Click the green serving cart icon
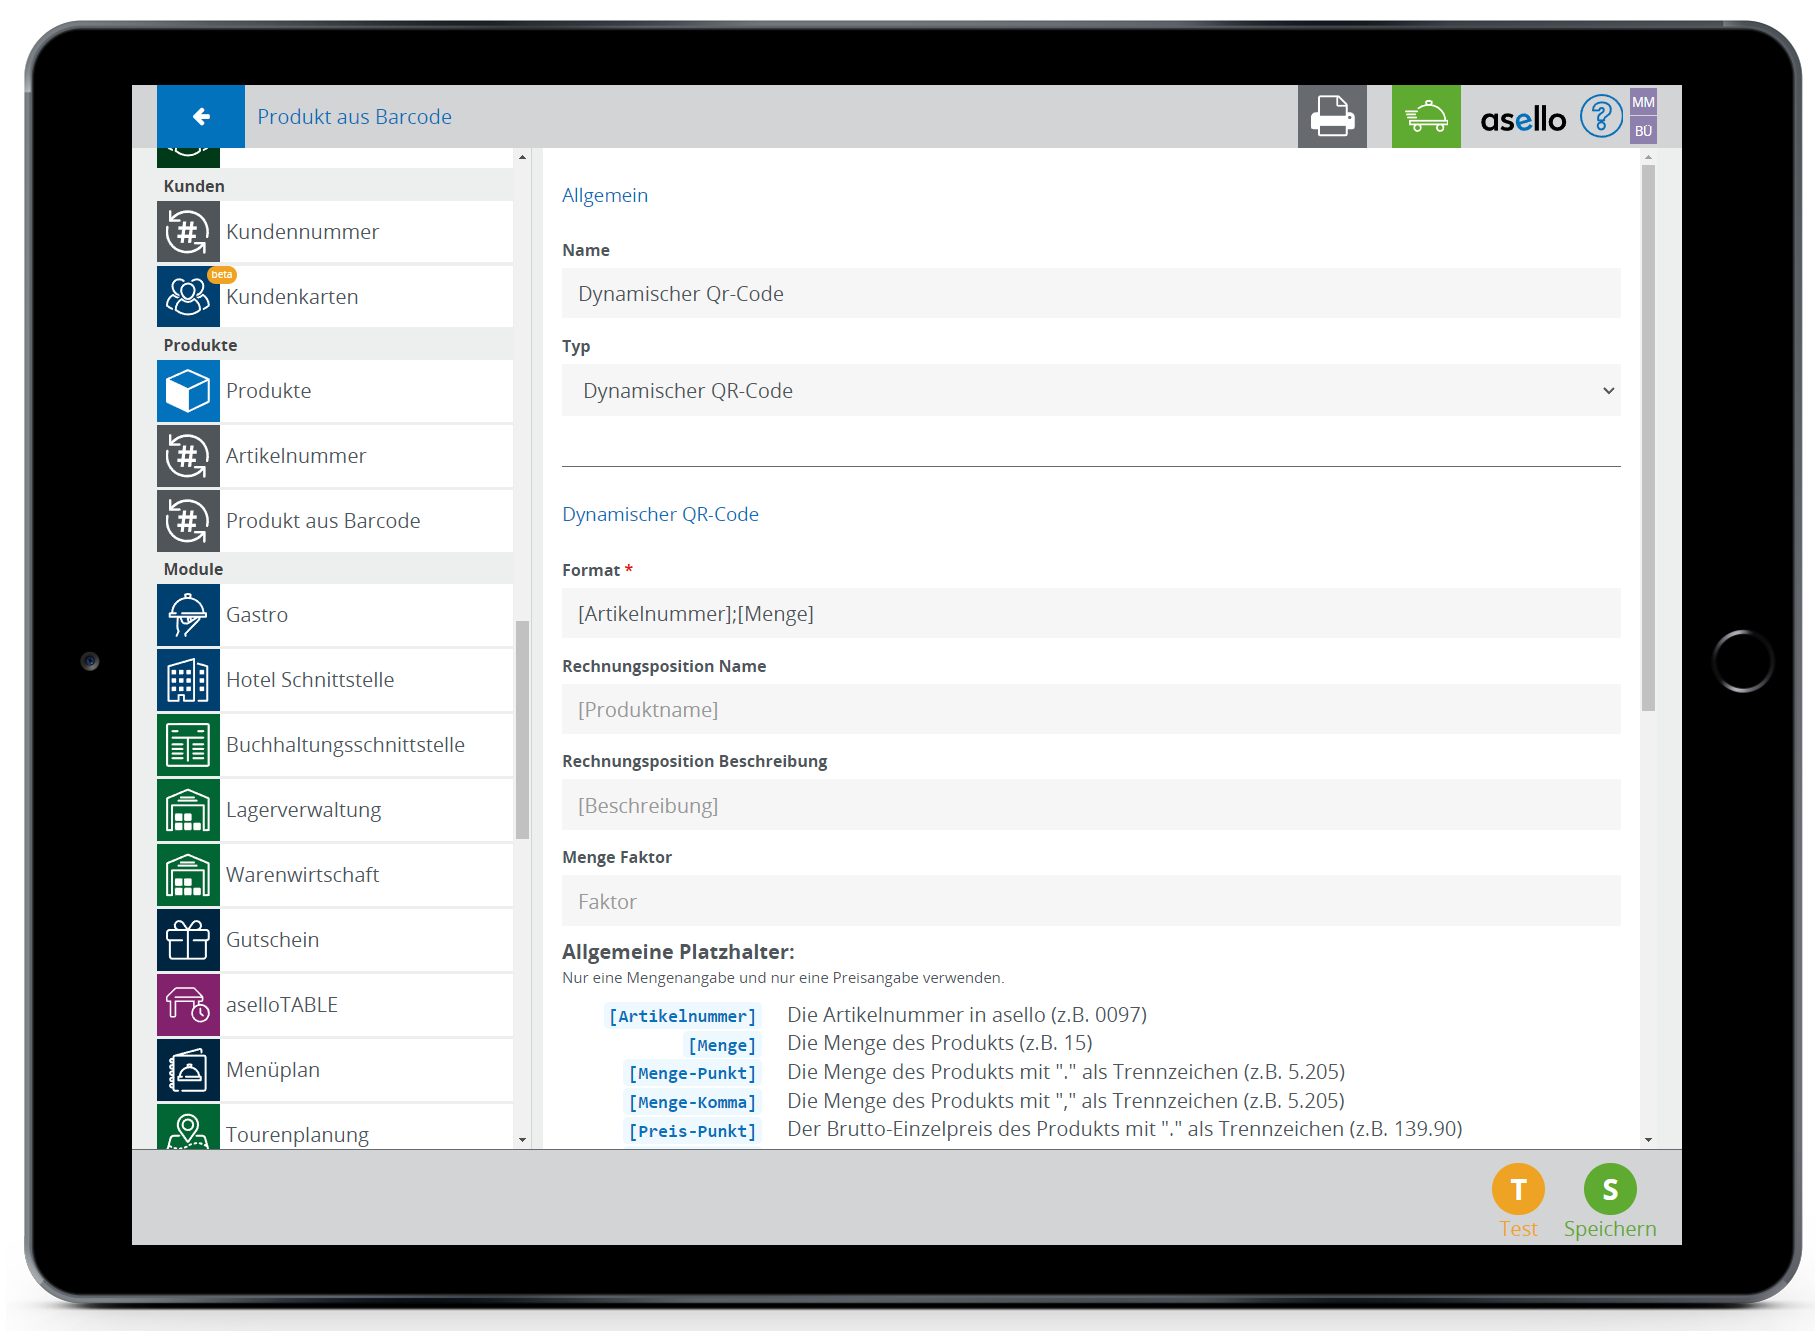1815x1331 pixels. pyautogui.click(x=1425, y=117)
